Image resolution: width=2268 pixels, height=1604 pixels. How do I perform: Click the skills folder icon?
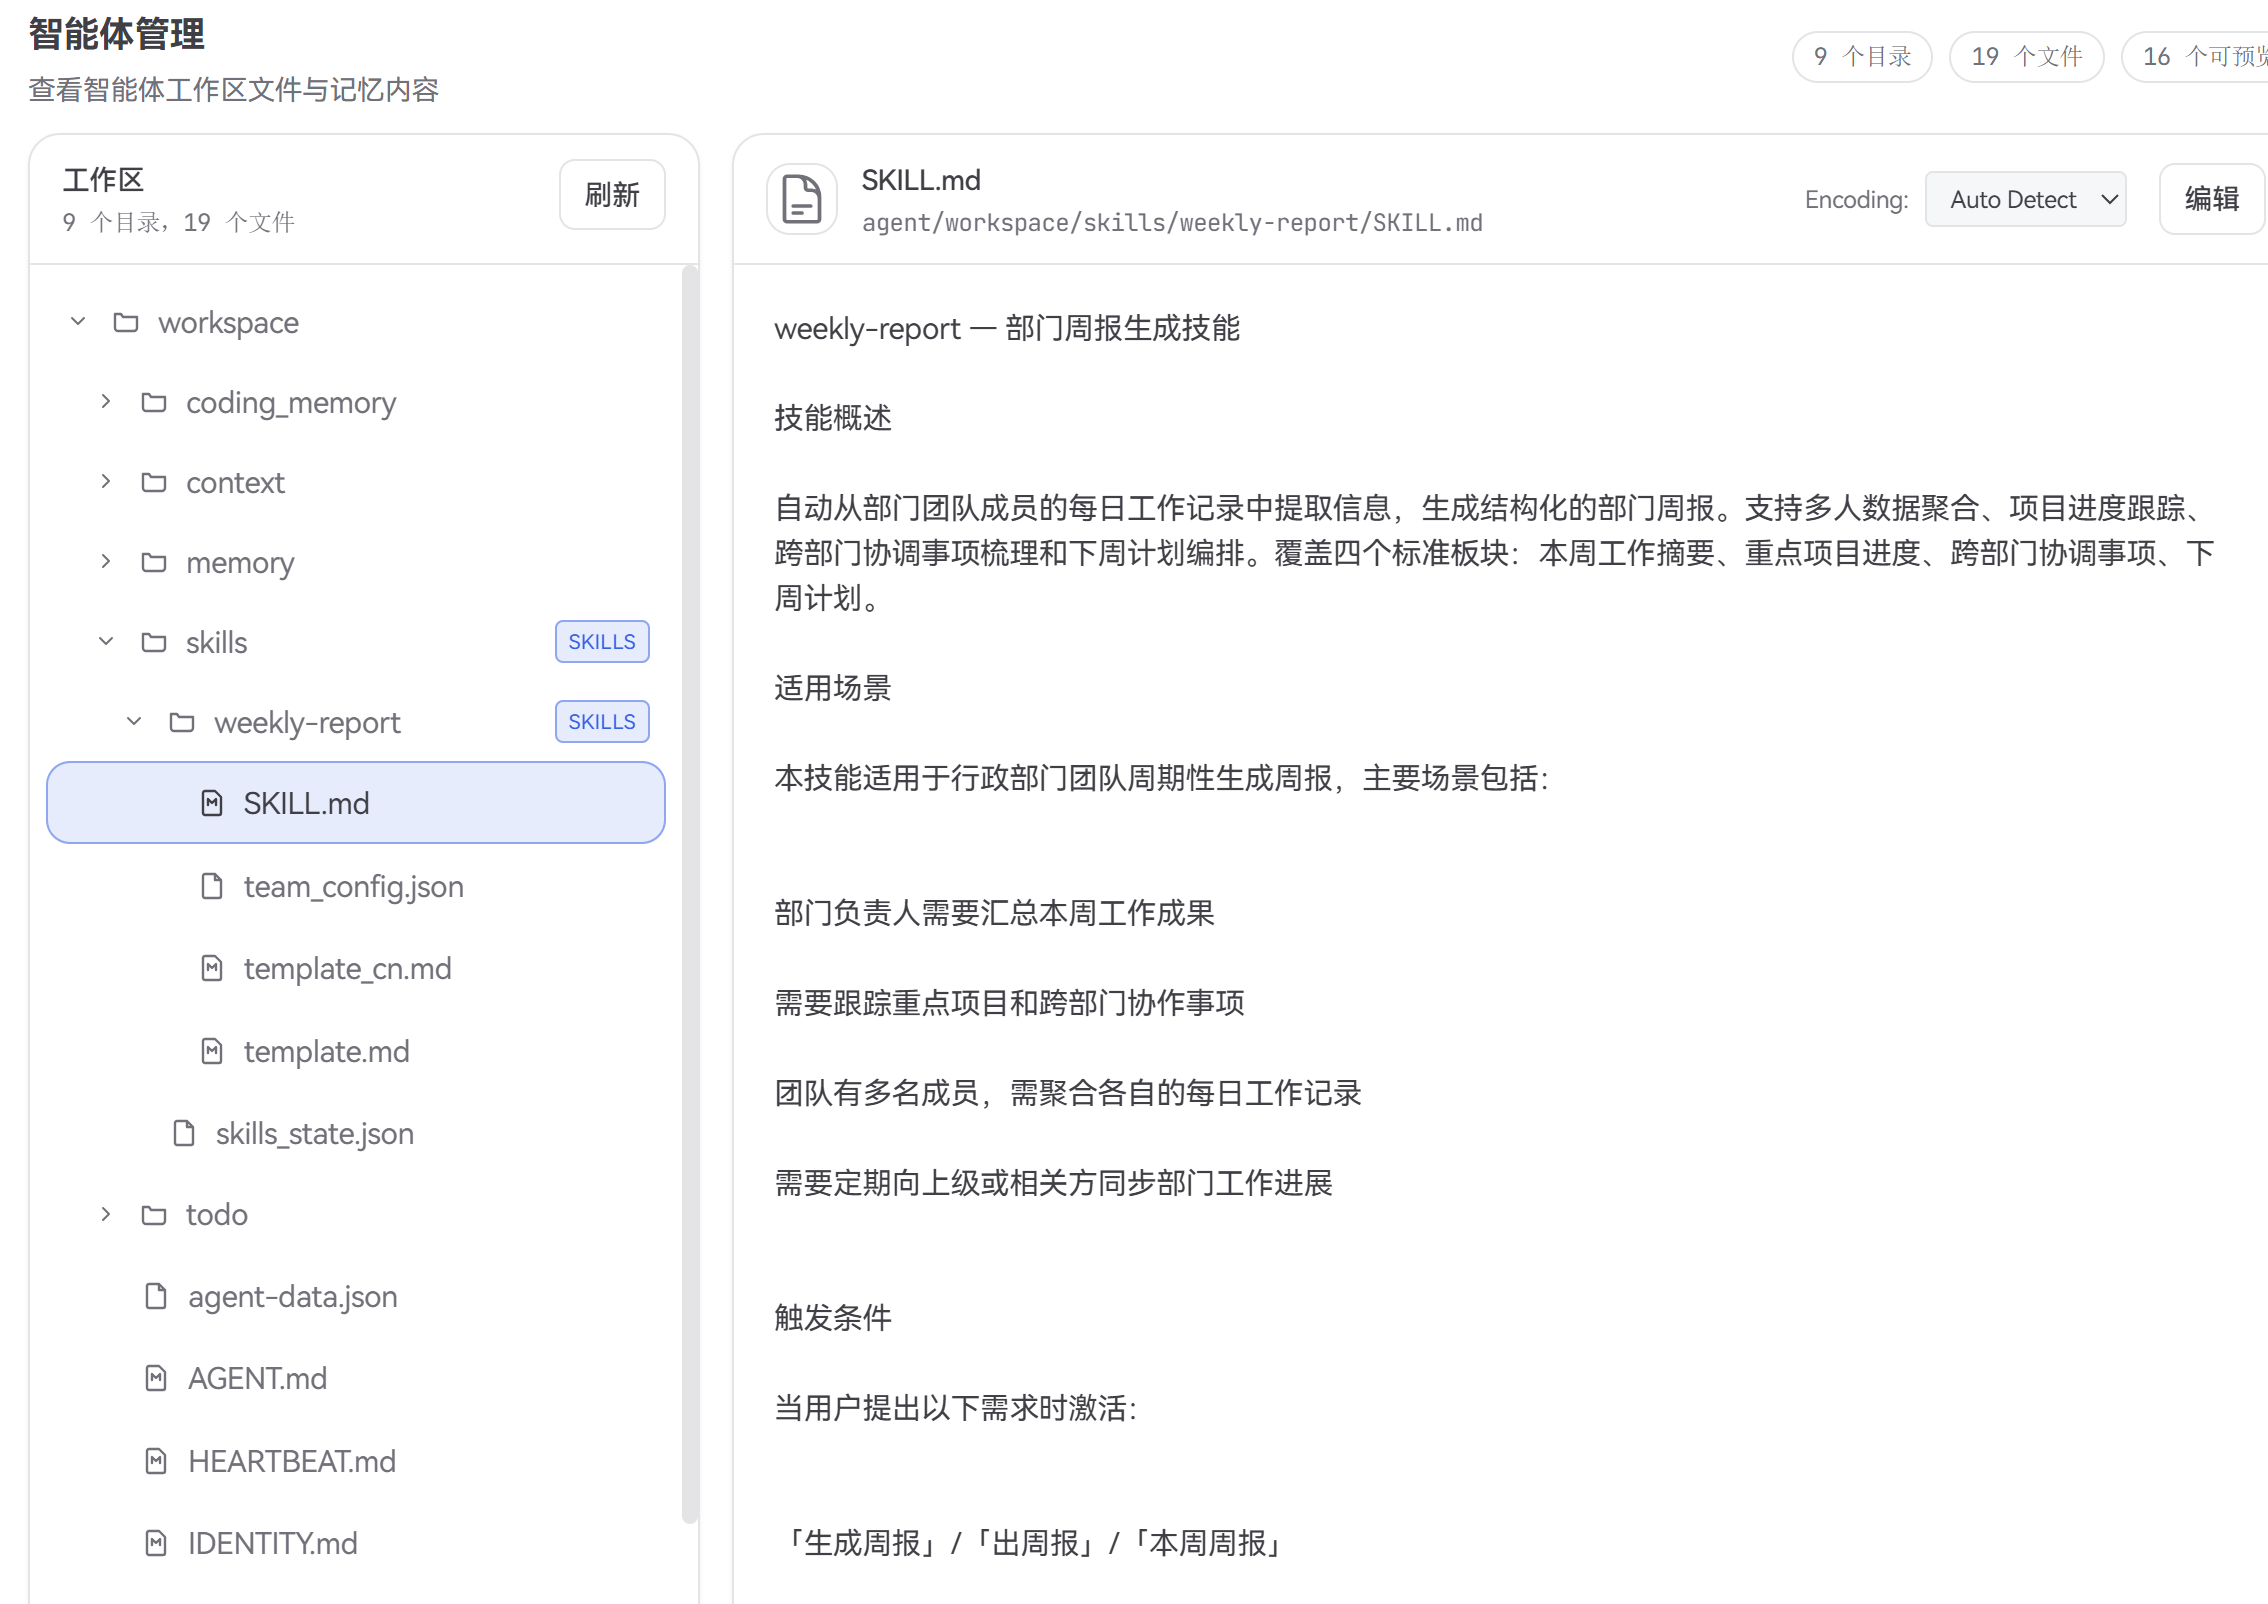[x=154, y=642]
